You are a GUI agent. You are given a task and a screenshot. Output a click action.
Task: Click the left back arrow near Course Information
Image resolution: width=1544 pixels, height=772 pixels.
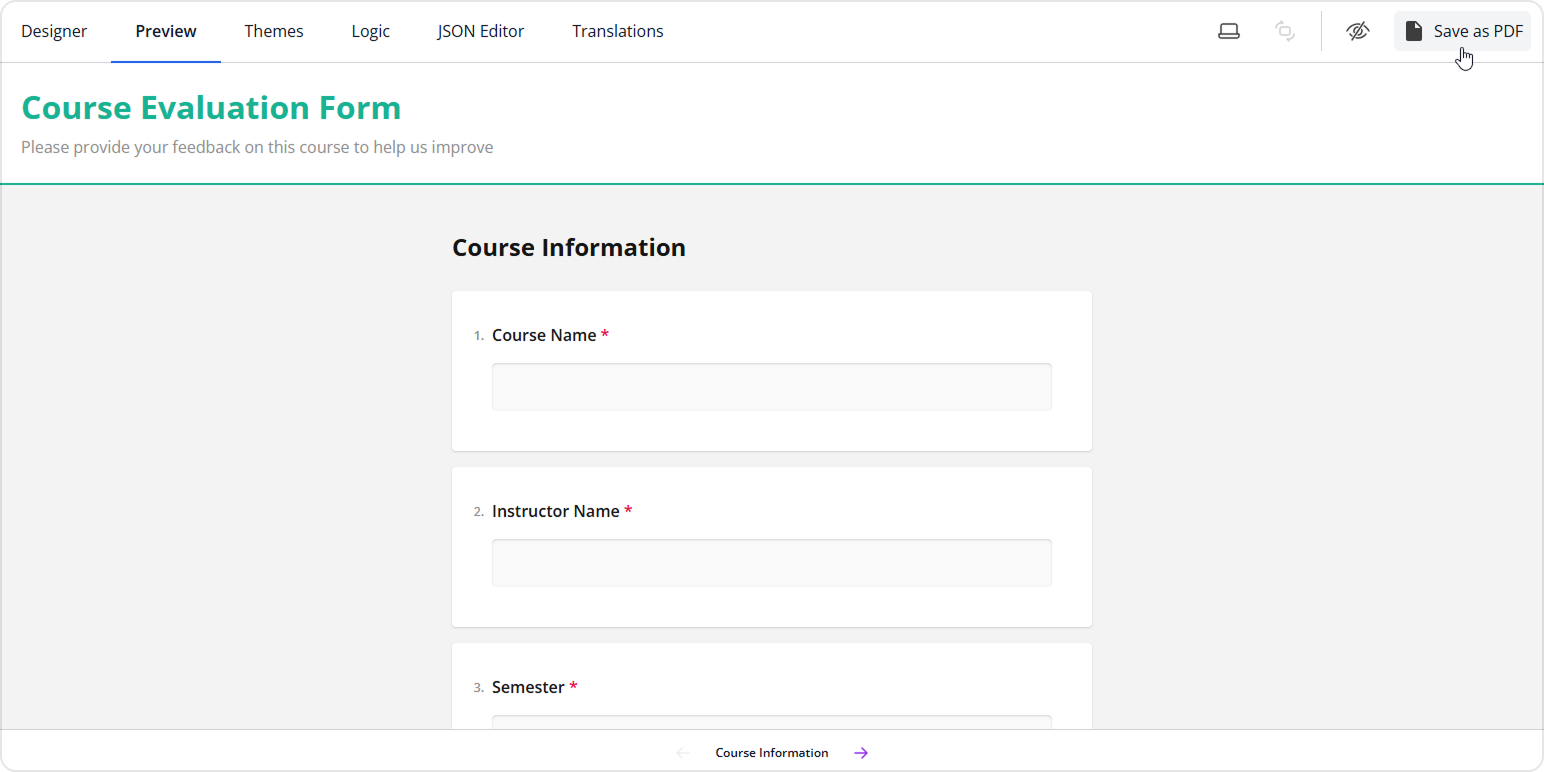click(x=682, y=752)
